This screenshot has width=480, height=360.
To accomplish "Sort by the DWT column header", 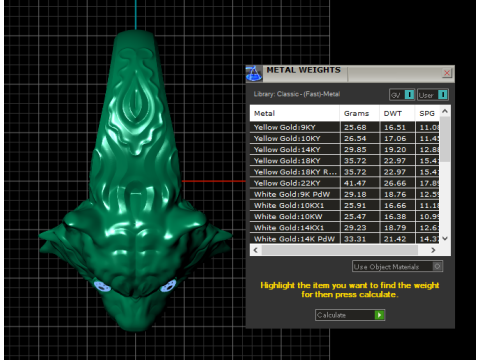I will tap(397, 113).
